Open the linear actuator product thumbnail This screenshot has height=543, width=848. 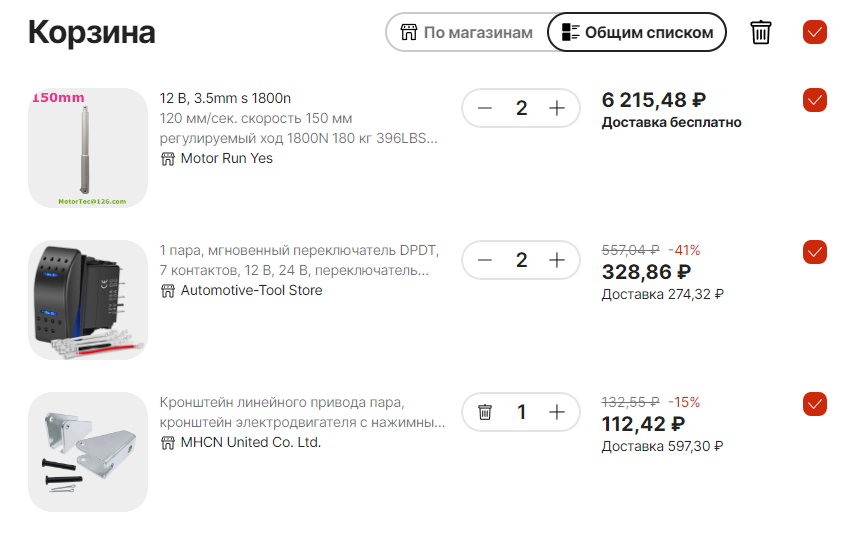[88, 148]
